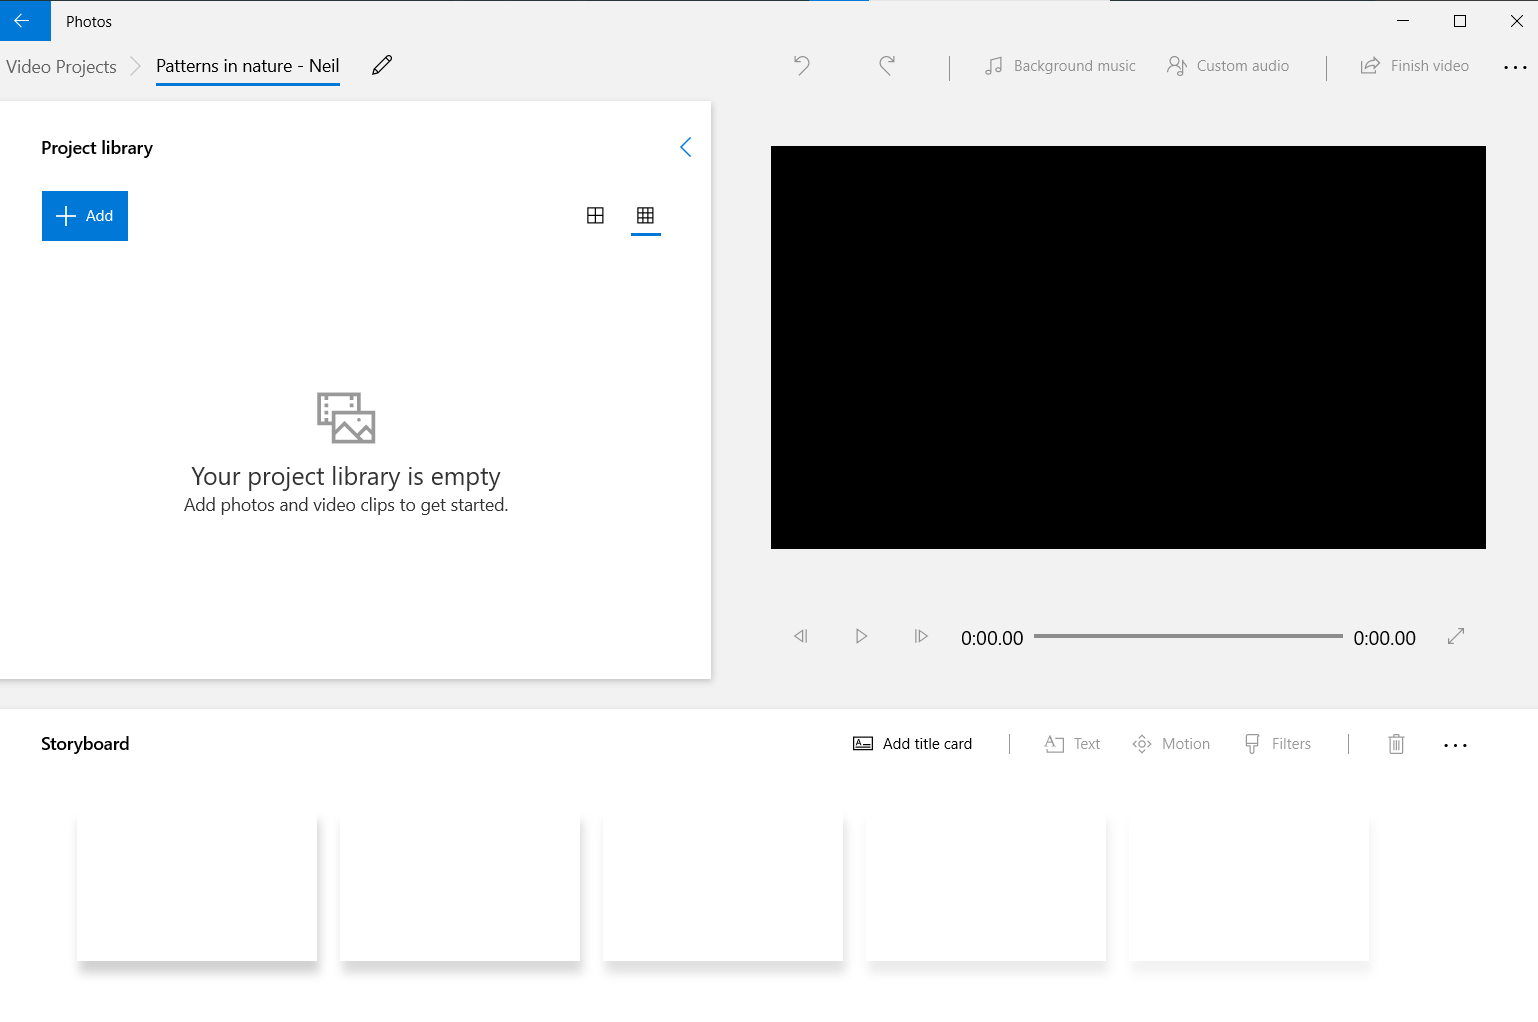Step forward one frame in preview
Viewport: 1538px width, 1022px height.
click(921, 636)
